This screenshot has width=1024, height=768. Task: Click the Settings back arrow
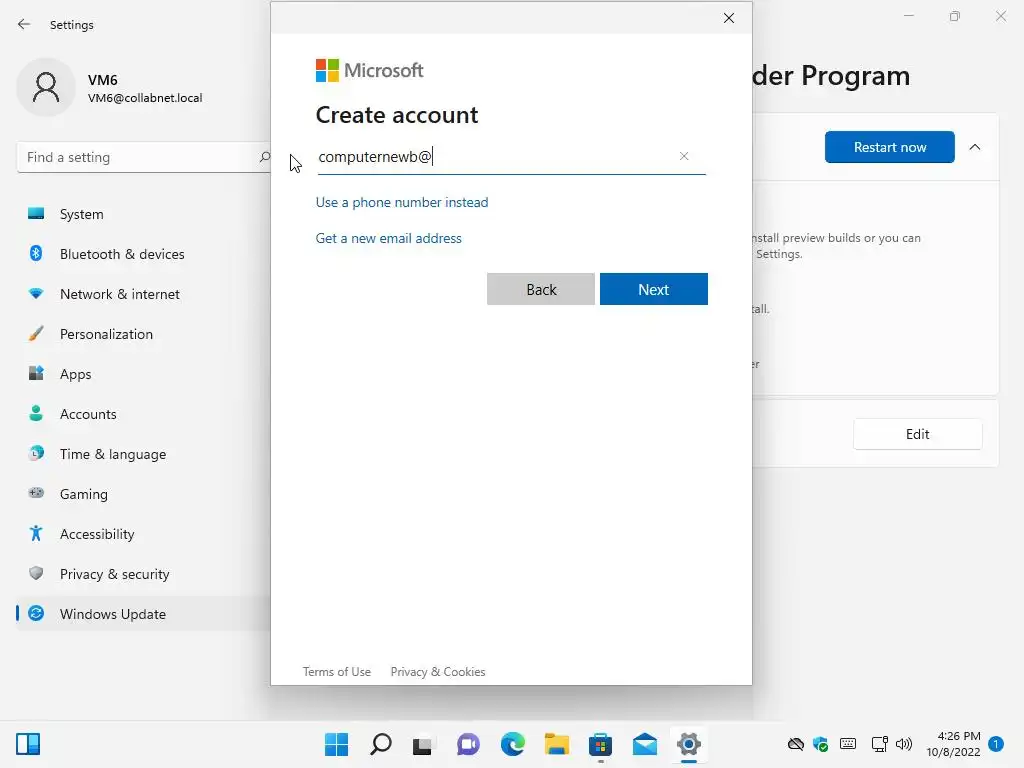coord(24,24)
